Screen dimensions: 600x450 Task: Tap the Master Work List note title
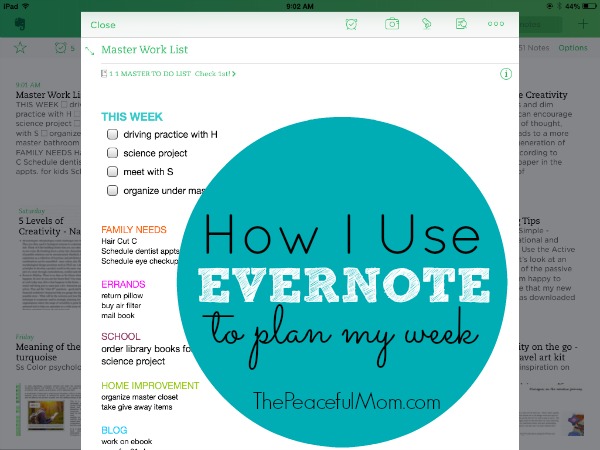(145, 50)
